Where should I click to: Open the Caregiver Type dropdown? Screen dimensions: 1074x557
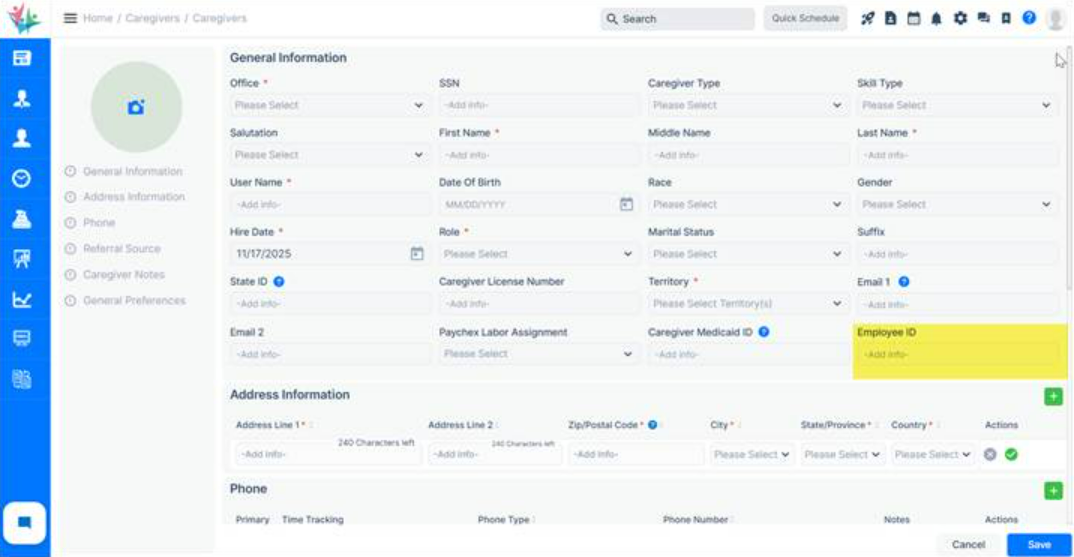click(x=748, y=106)
